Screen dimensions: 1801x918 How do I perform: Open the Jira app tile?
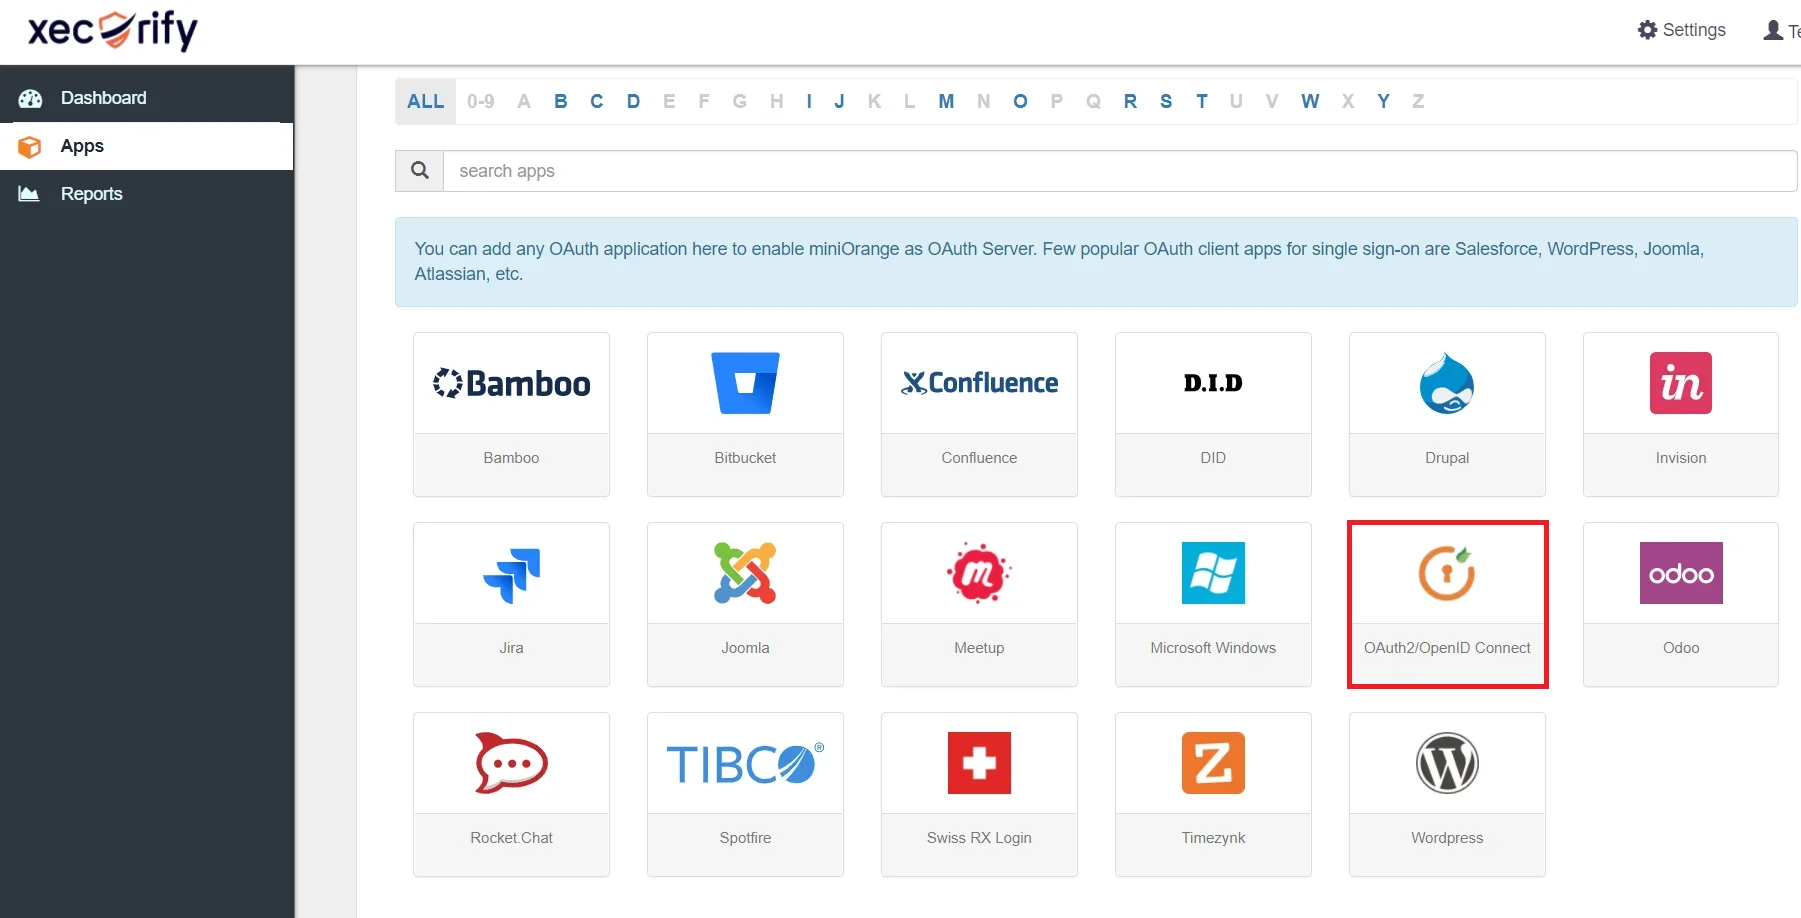point(511,573)
